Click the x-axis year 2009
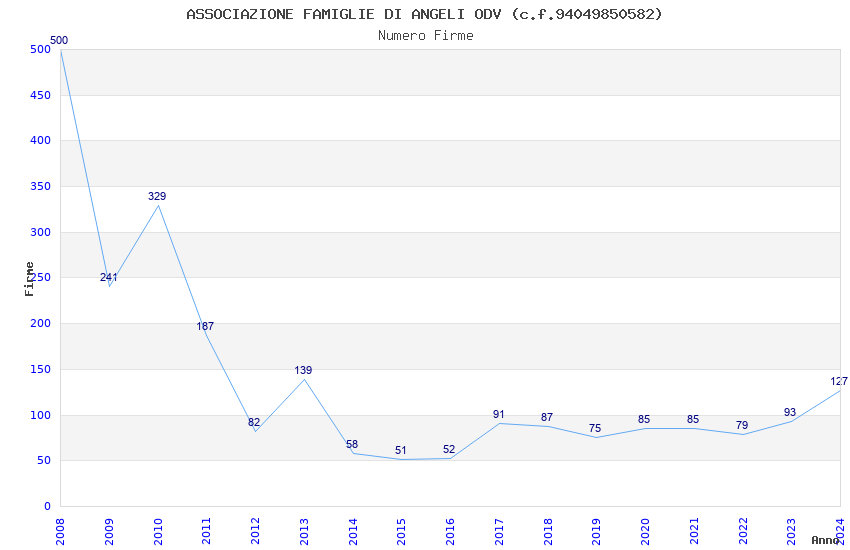This screenshot has height=550, width=850. pyautogui.click(x=109, y=531)
